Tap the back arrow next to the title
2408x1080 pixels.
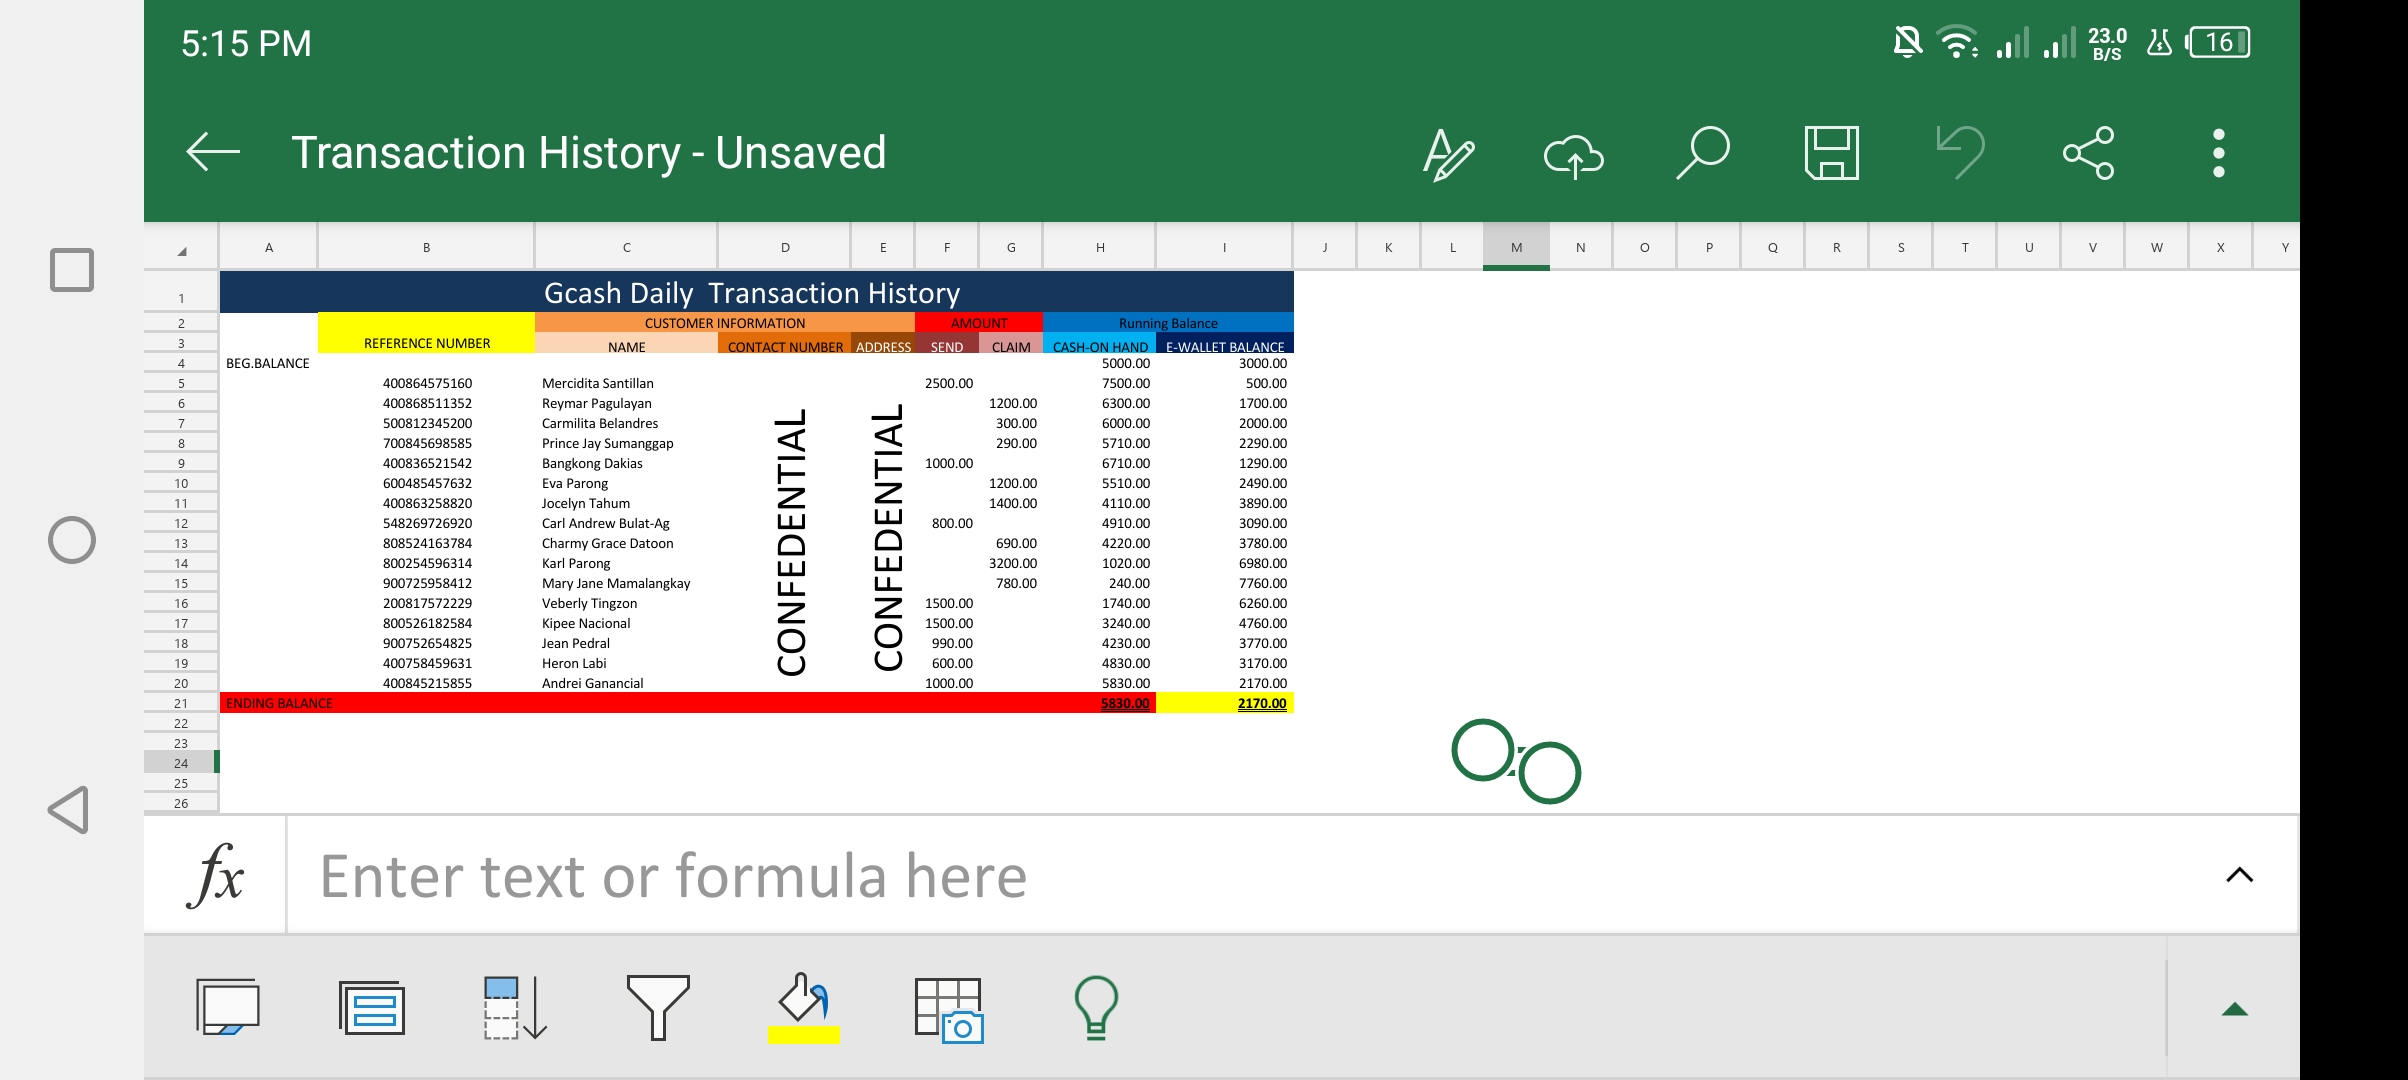click(x=213, y=152)
